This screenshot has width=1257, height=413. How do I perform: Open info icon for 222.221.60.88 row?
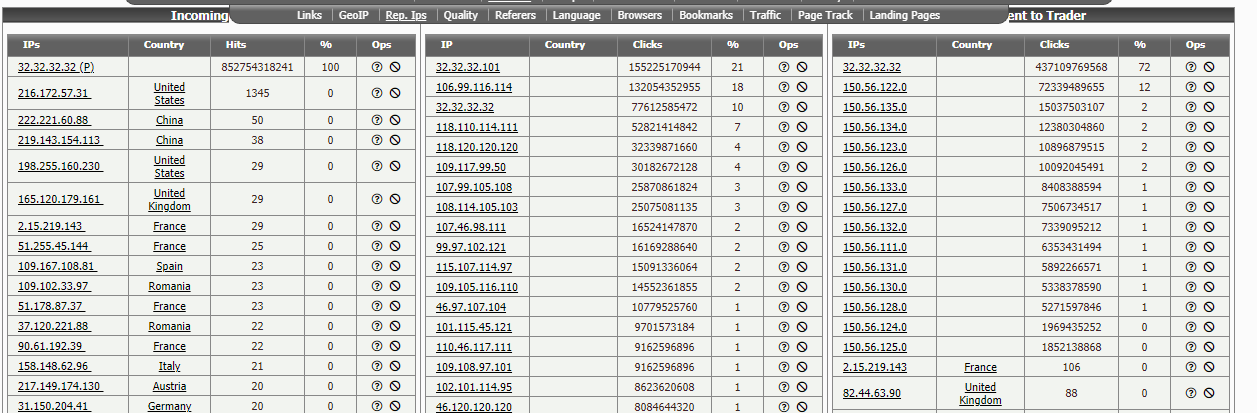click(x=377, y=120)
